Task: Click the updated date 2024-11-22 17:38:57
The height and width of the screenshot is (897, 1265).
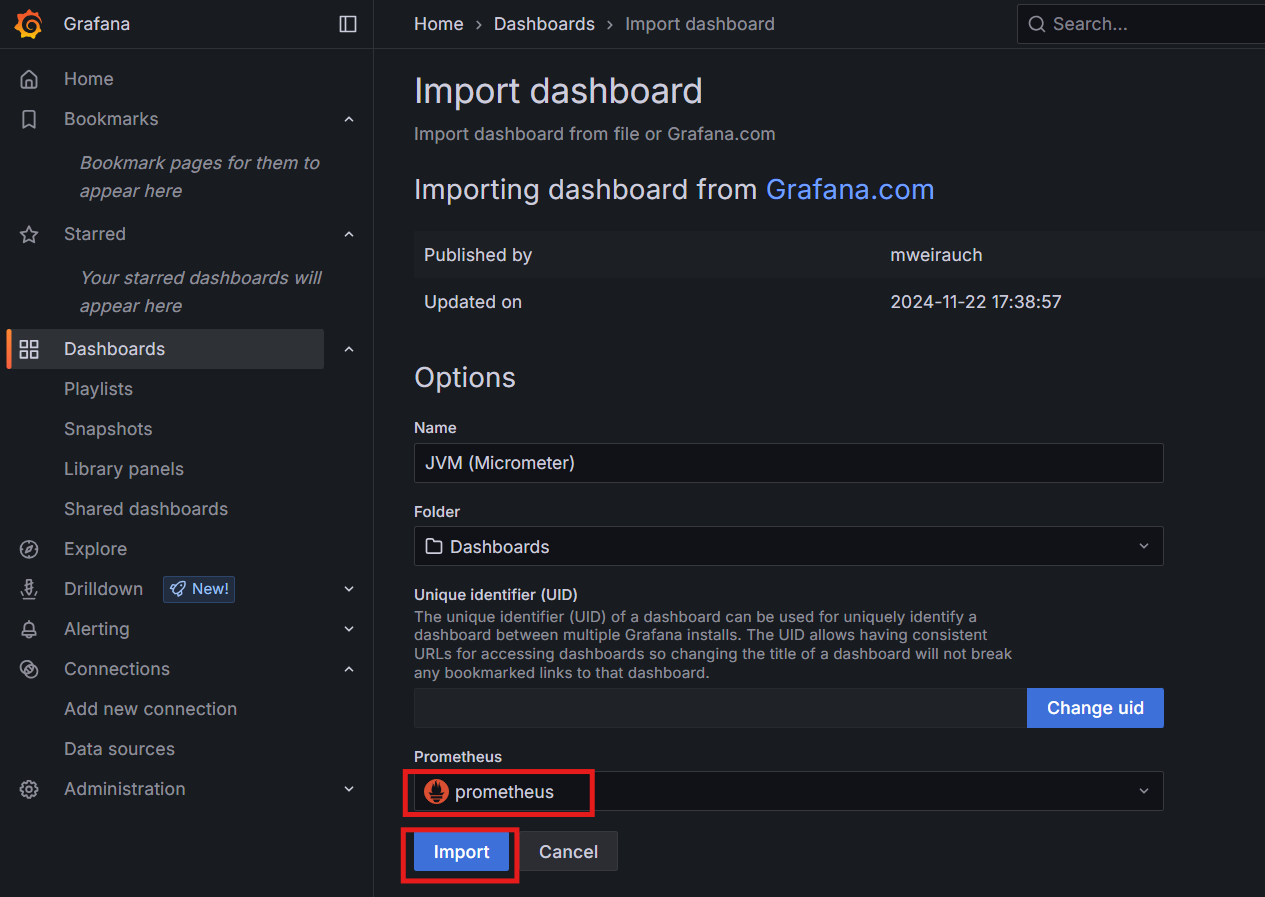Action: pyautogui.click(x=976, y=302)
